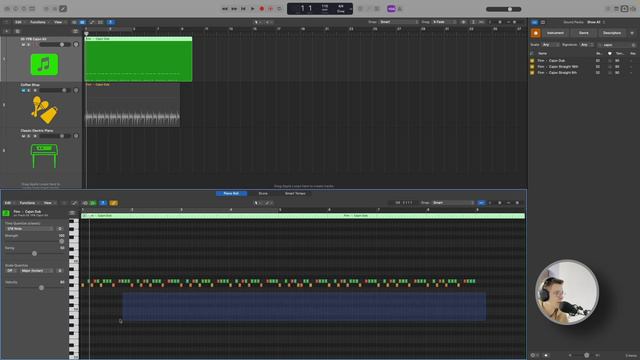Click the Genre filter button in Loop Browser

tap(584, 33)
